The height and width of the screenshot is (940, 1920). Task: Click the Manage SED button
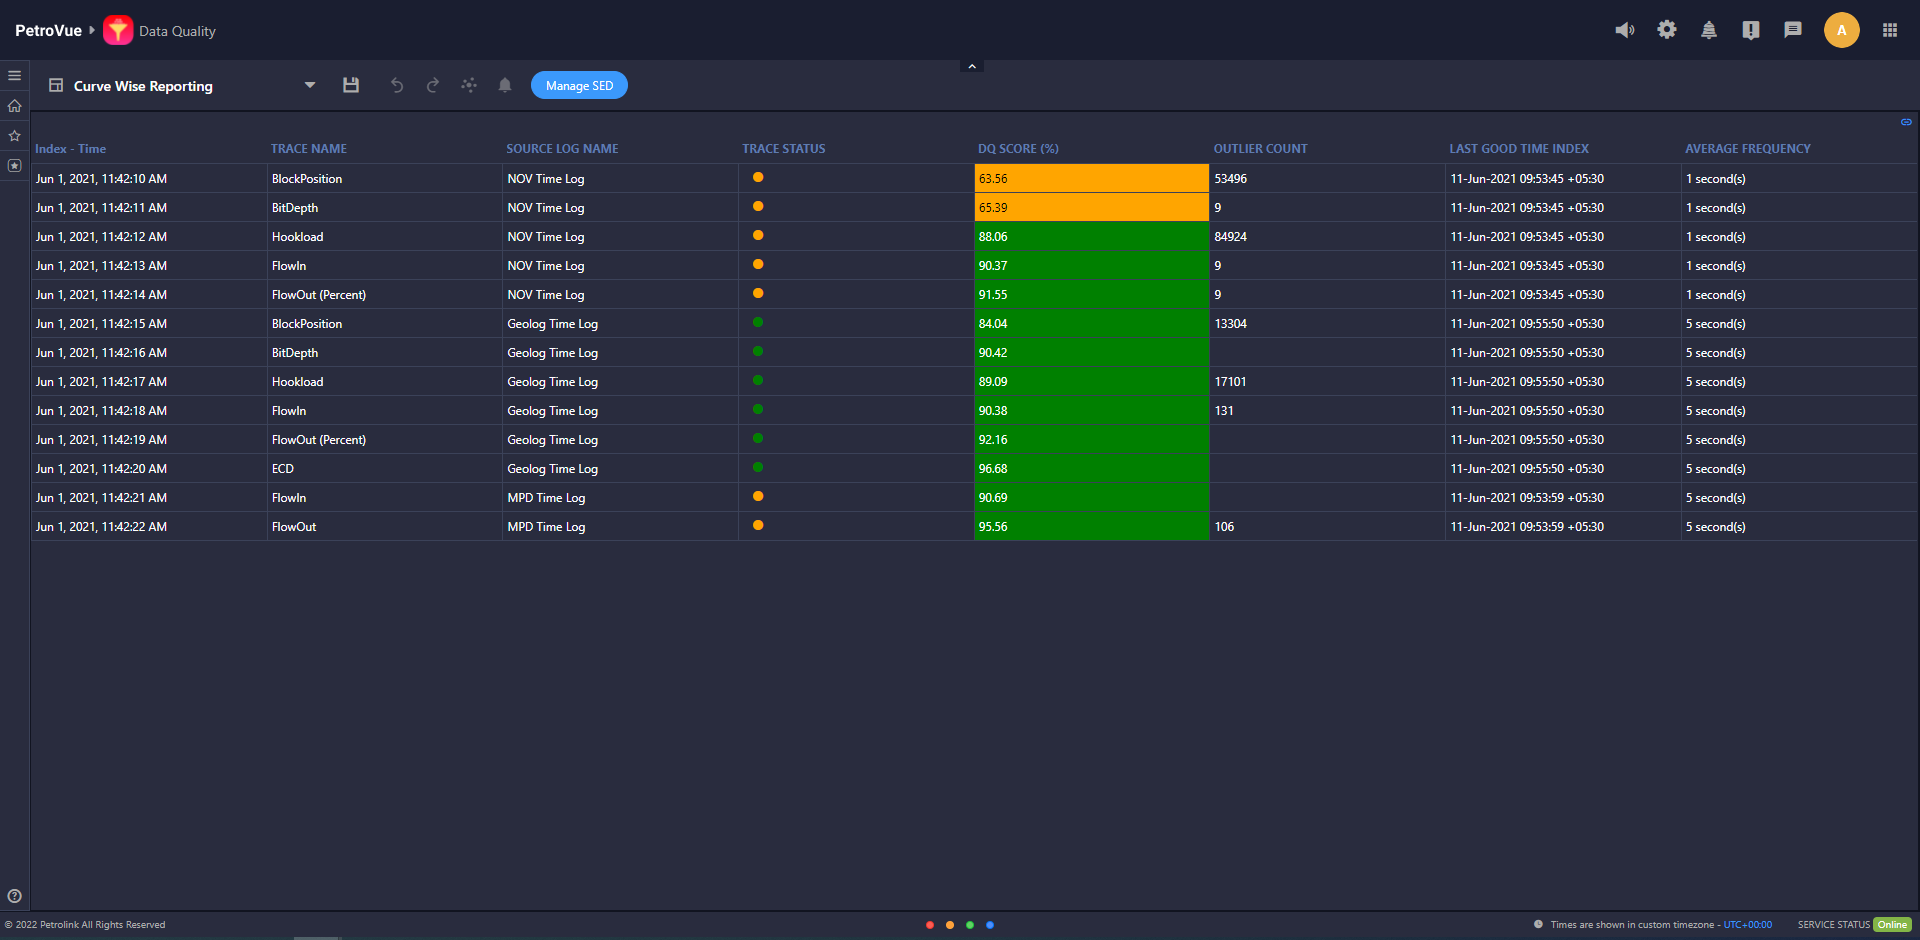tap(579, 86)
